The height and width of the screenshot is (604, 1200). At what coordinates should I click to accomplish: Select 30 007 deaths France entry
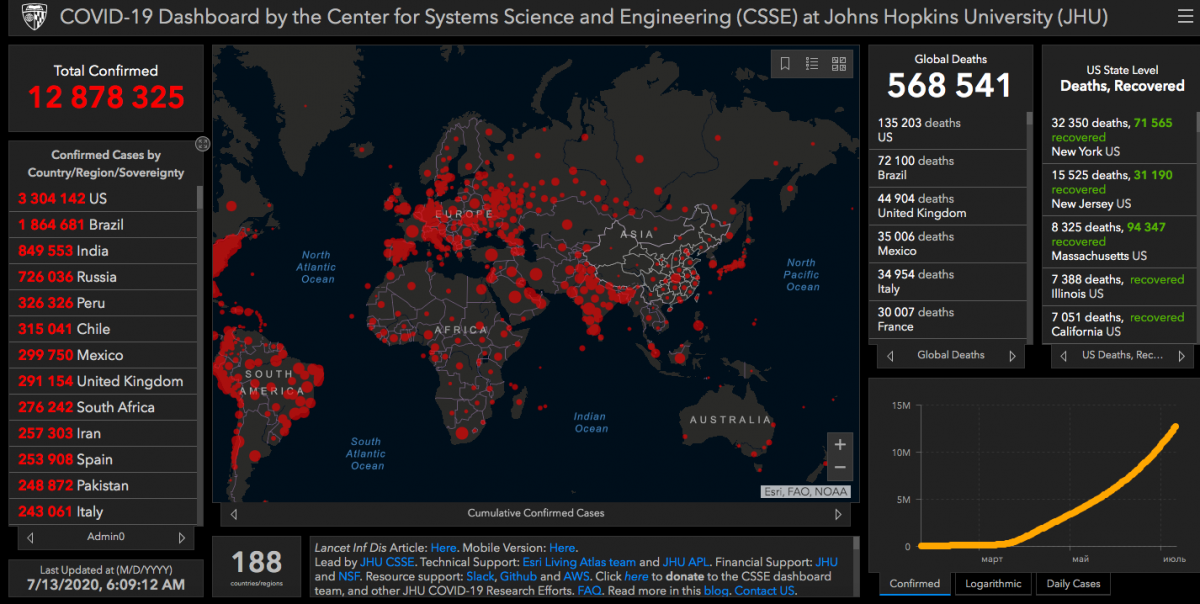tap(948, 320)
